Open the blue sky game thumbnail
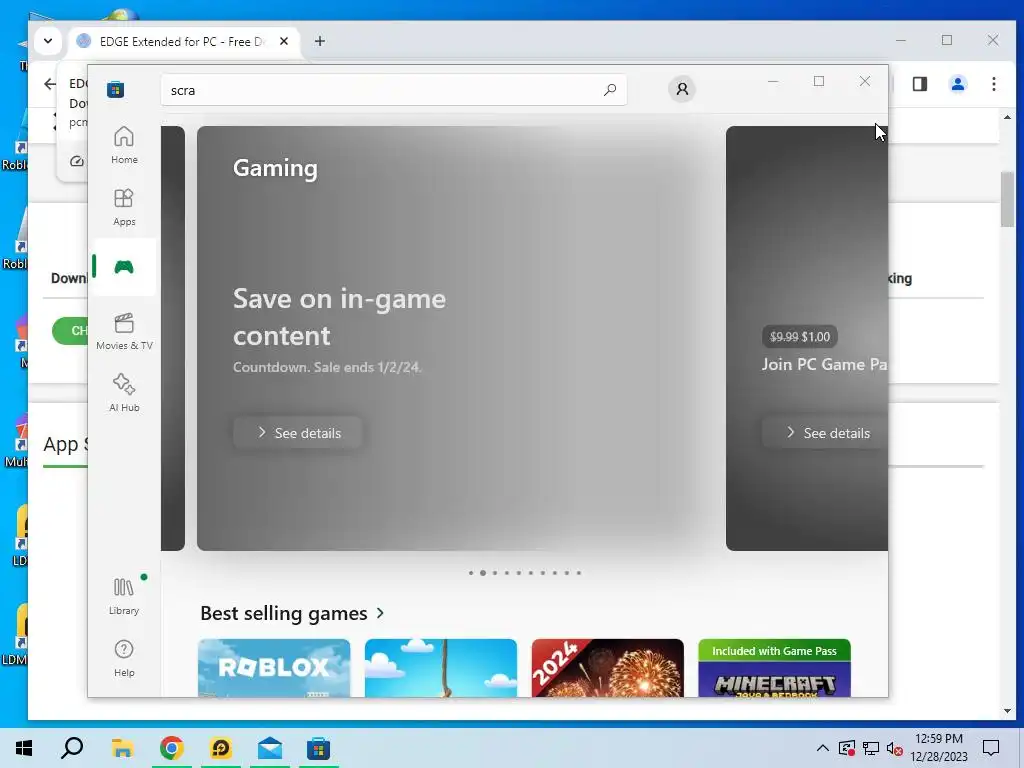The width and height of the screenshot is (1024, 768). pyautogui.click(x=441, y=667)
